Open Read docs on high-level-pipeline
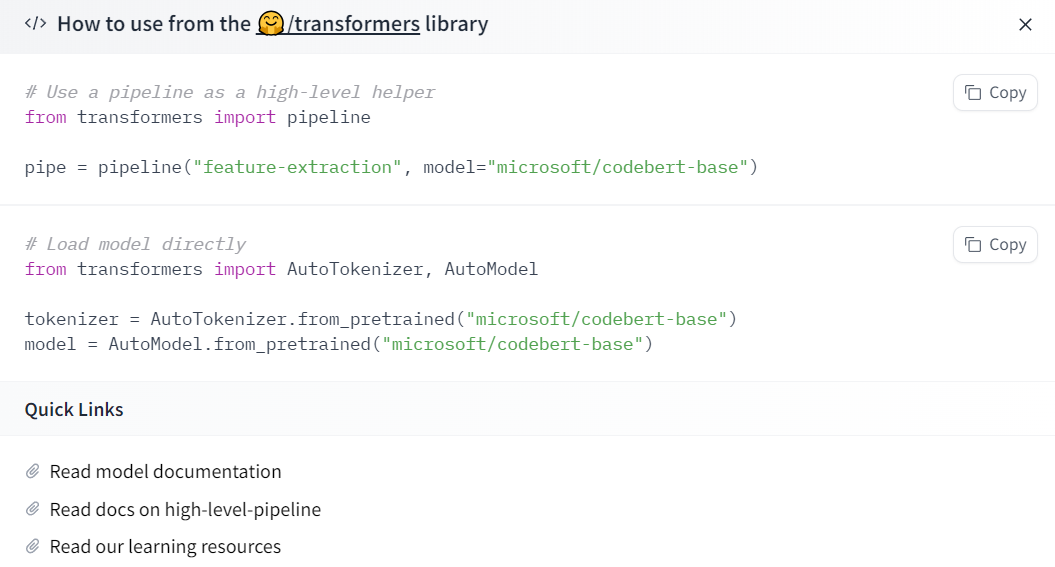Image resolution: width=1055 pixels, height=567 pixels. (x=185, y=509)
